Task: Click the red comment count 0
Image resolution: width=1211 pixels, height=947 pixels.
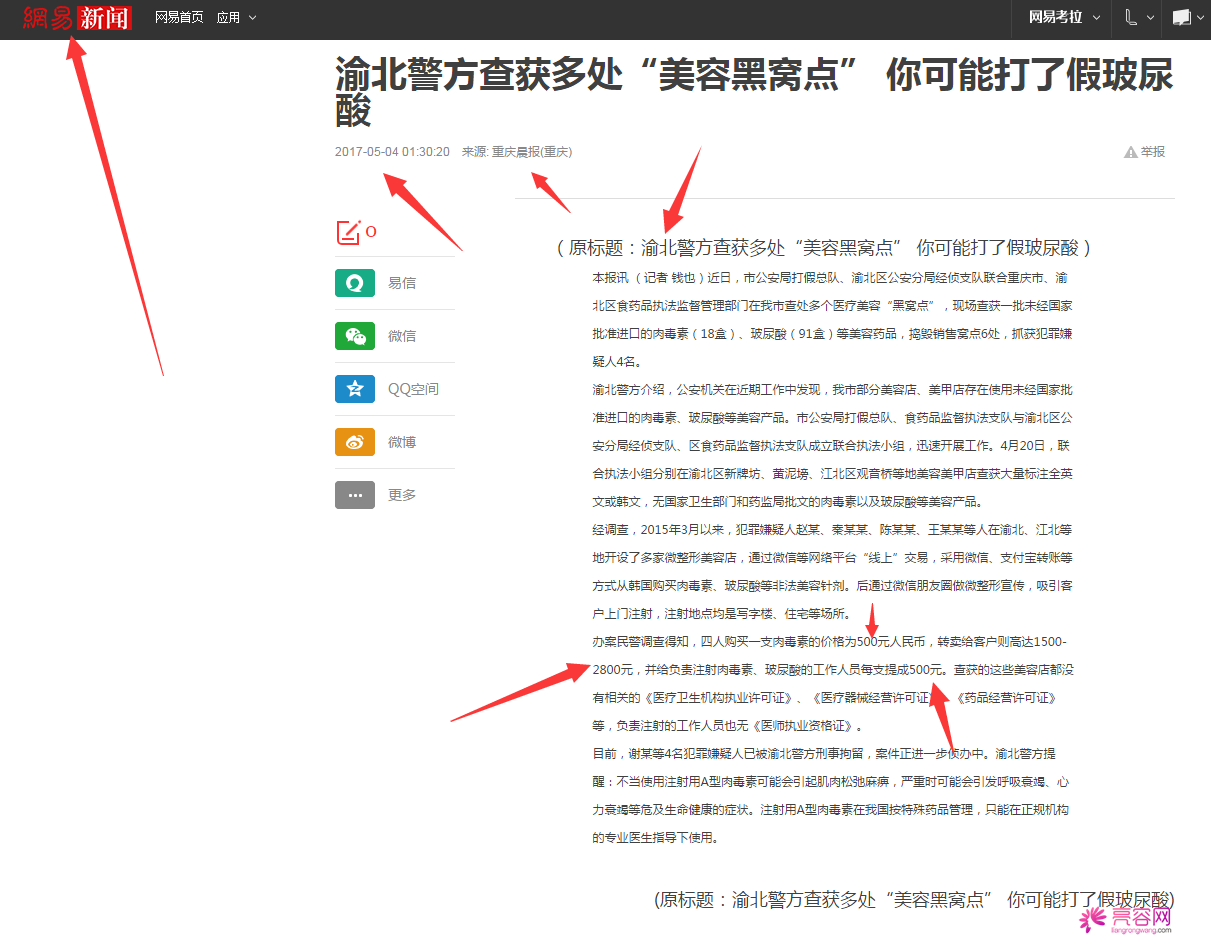Action: (x=371, y=232)
